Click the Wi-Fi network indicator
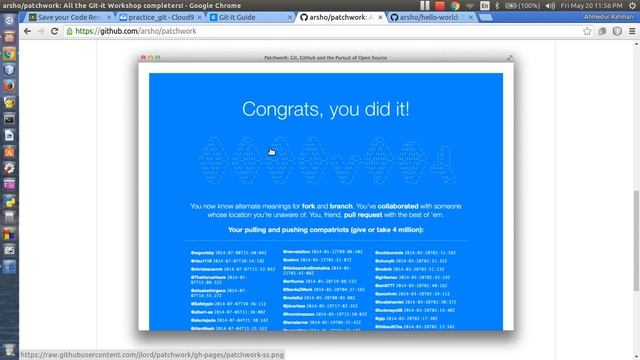This screenshot has width=640, height=360. pos(470,6)
